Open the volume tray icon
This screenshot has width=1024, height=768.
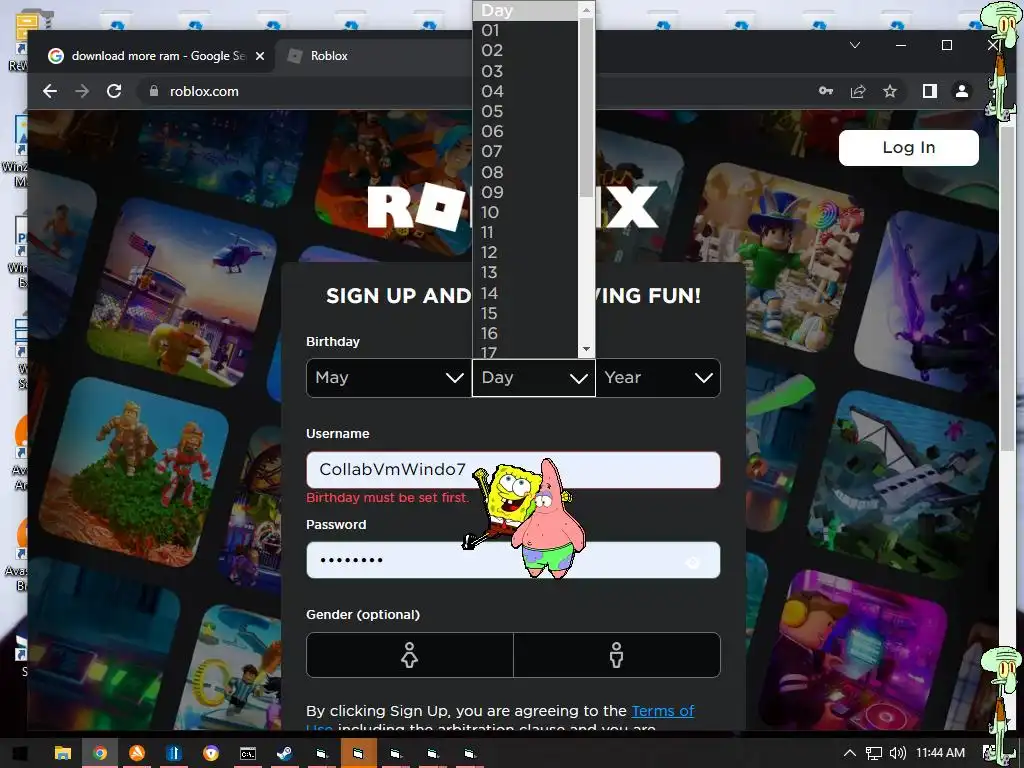897,753
